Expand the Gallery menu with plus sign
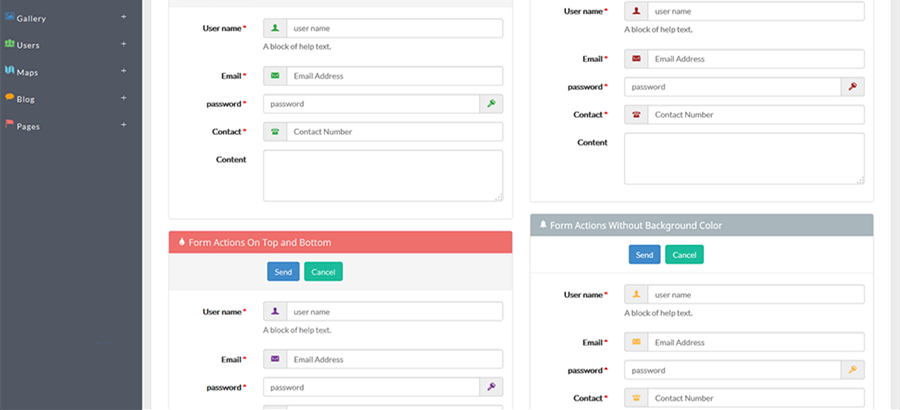Image resolution: width=900 pixels, height=410 pixels. pyautogui.click(x=123, y=17)
